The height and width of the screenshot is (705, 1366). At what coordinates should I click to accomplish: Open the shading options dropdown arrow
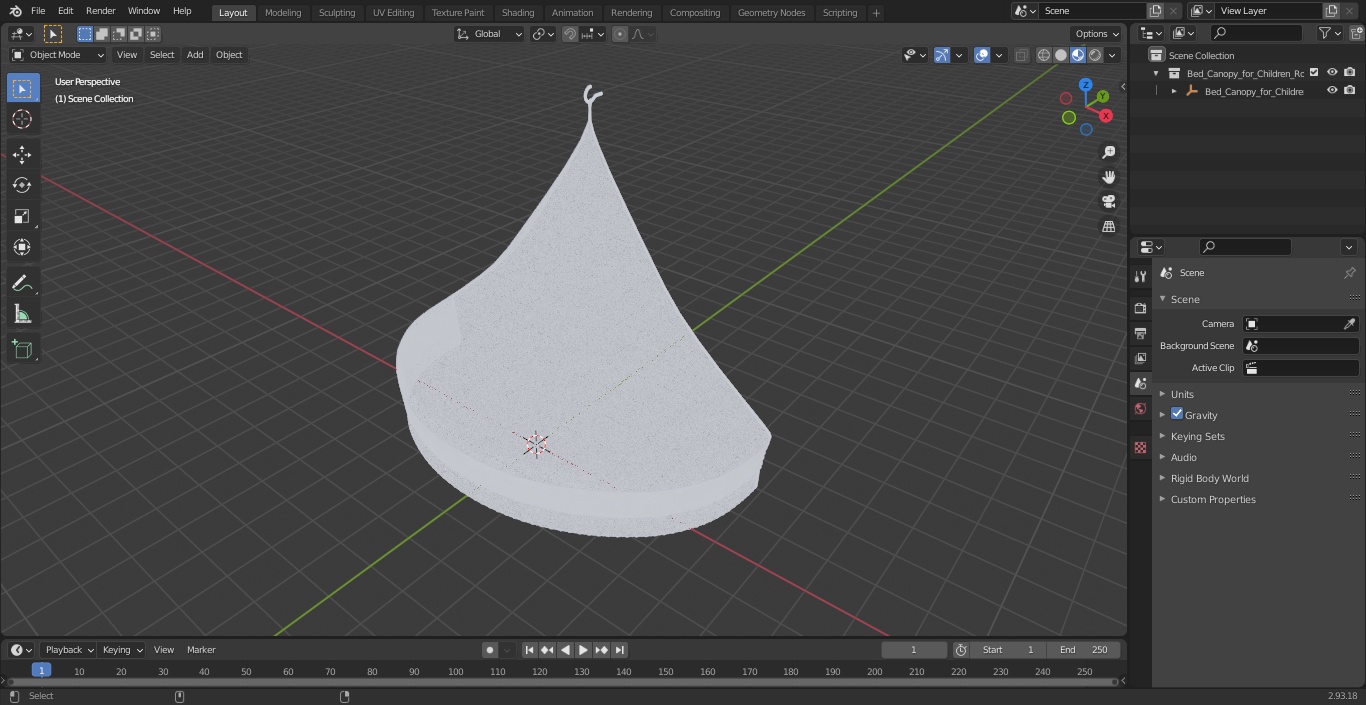click(x=1112, y=55)
